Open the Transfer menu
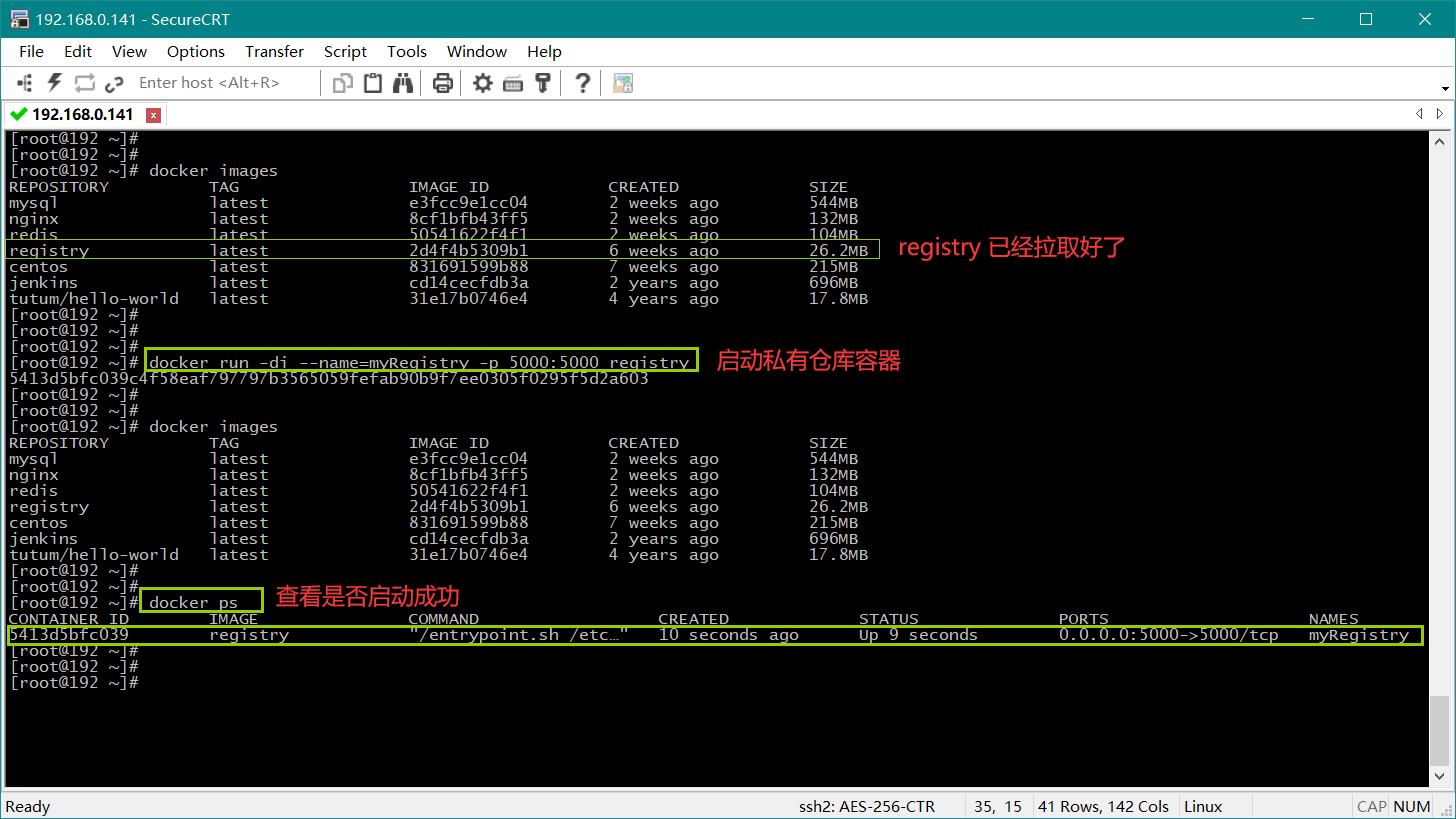1456x819 pixels. coord(274,51)
